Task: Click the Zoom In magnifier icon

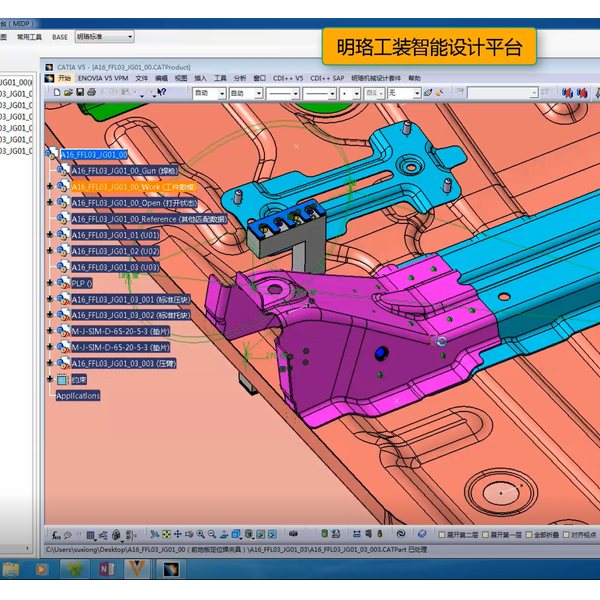Action: (x=200, y=534)
